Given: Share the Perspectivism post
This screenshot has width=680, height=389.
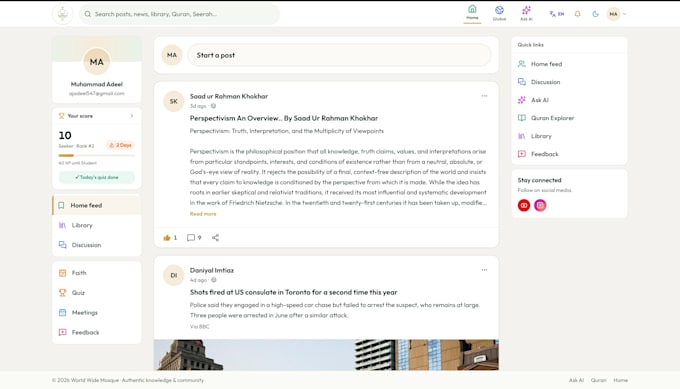Looking at the screenshot, I should [215, 238].
